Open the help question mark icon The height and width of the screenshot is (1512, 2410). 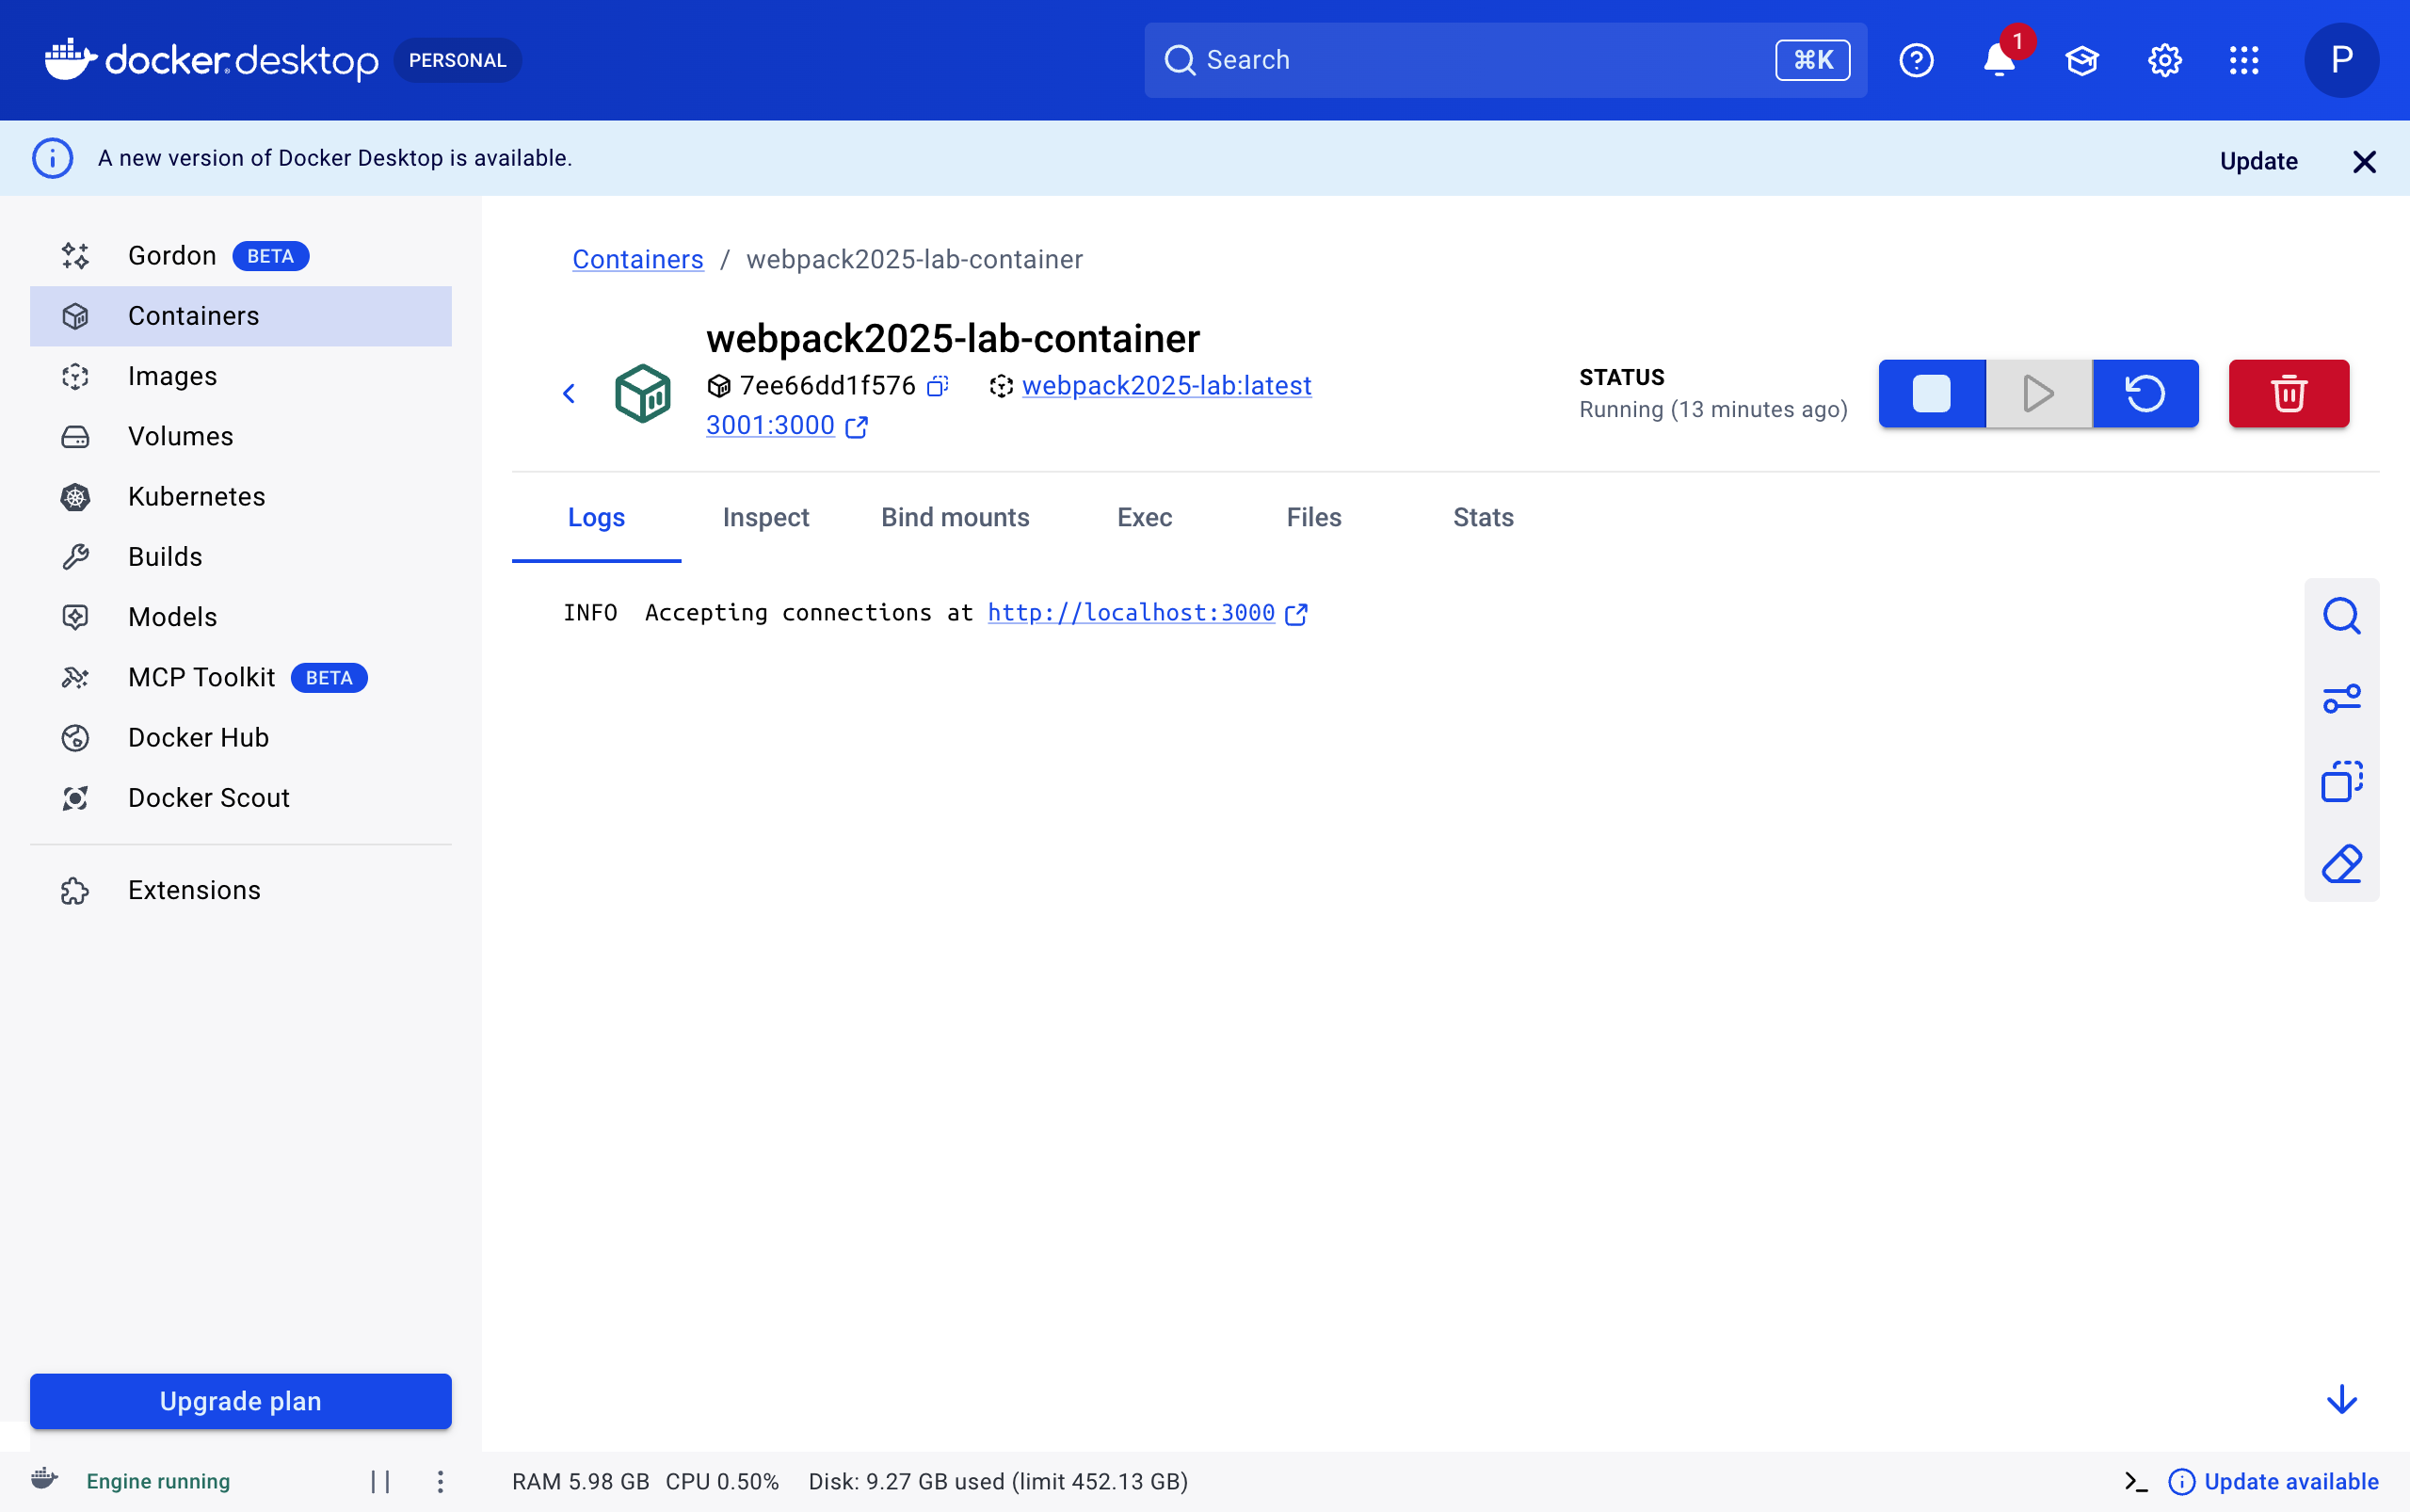[x=1916, y=60]
